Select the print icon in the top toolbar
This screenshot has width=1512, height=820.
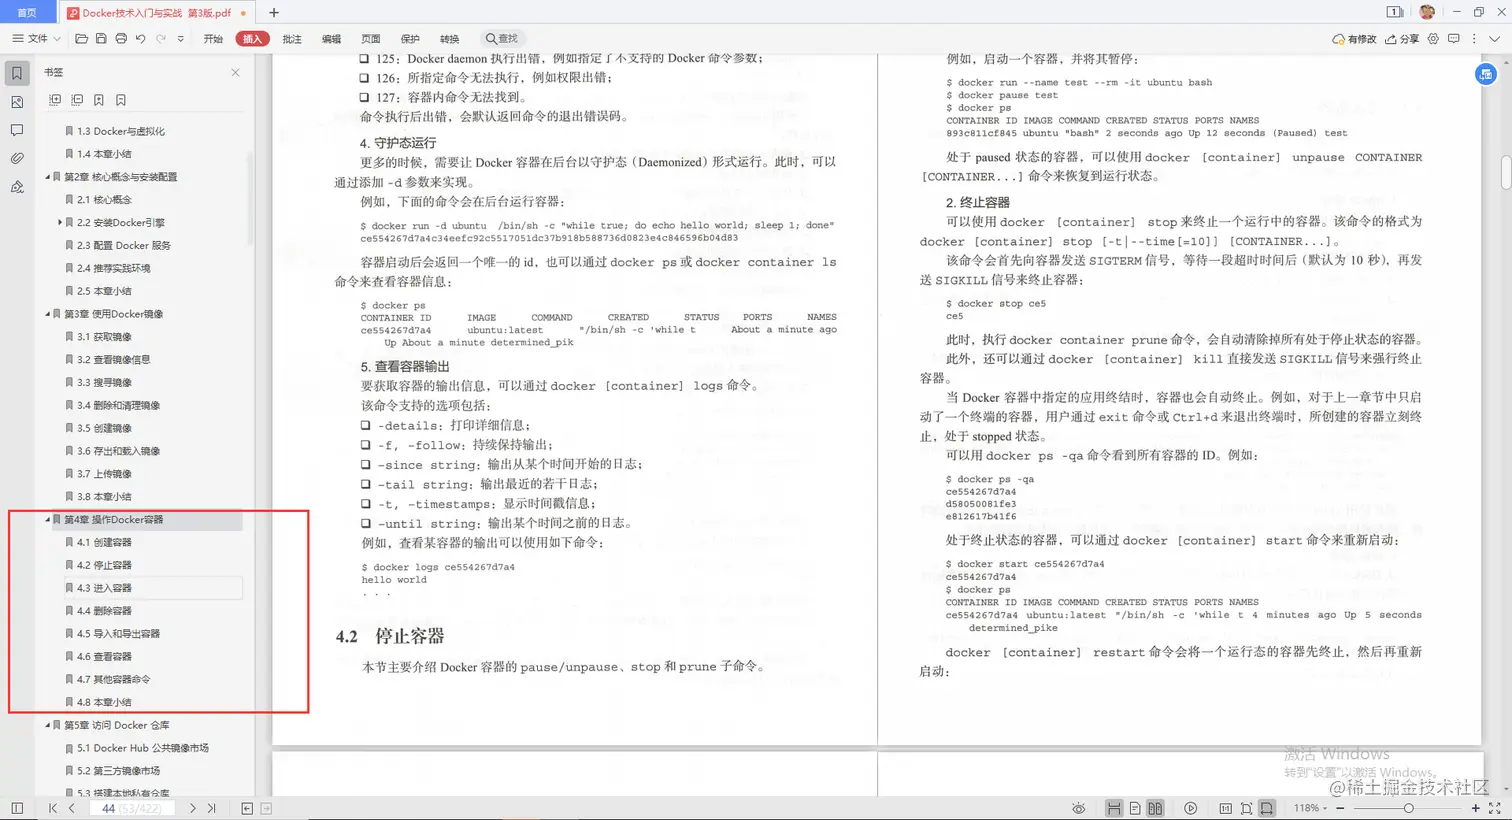point(121,38)
